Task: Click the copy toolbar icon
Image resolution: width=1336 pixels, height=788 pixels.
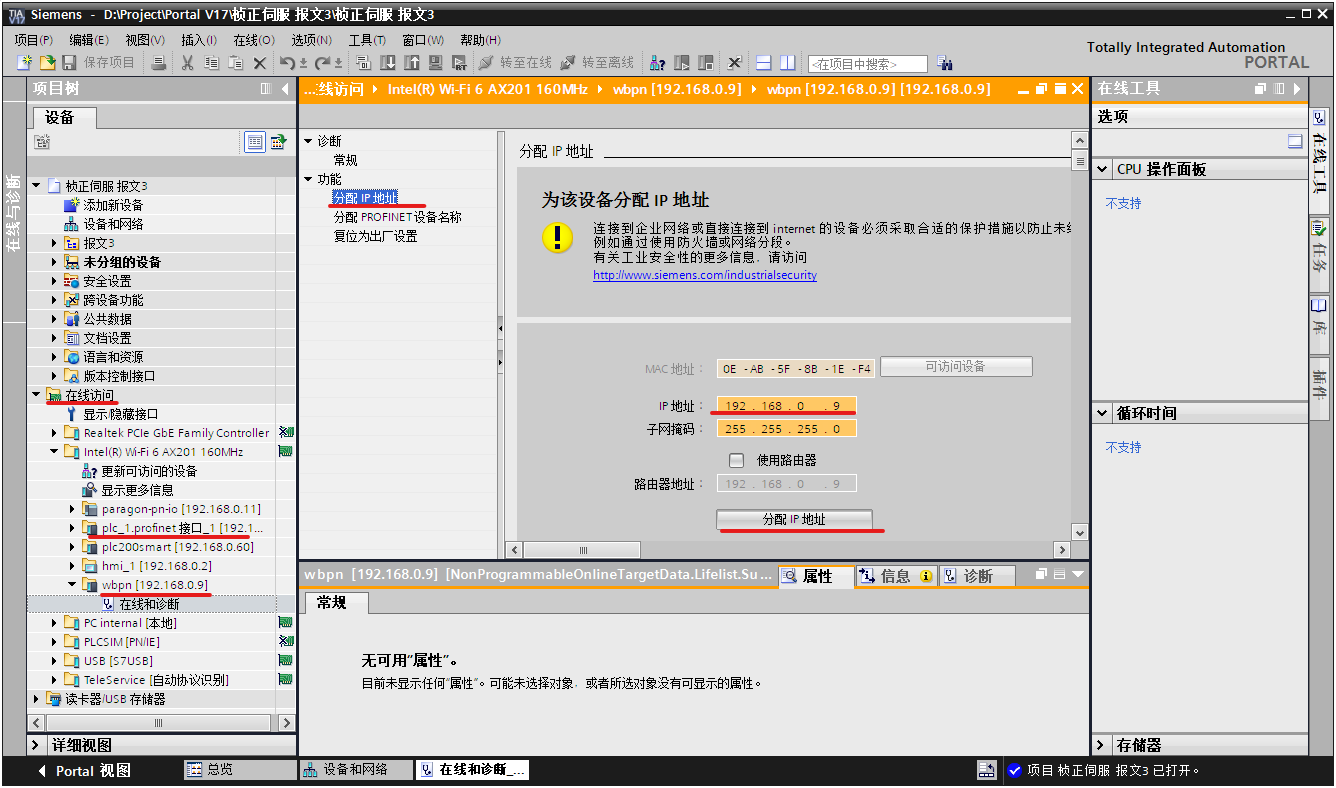Action: click(211, 63)
